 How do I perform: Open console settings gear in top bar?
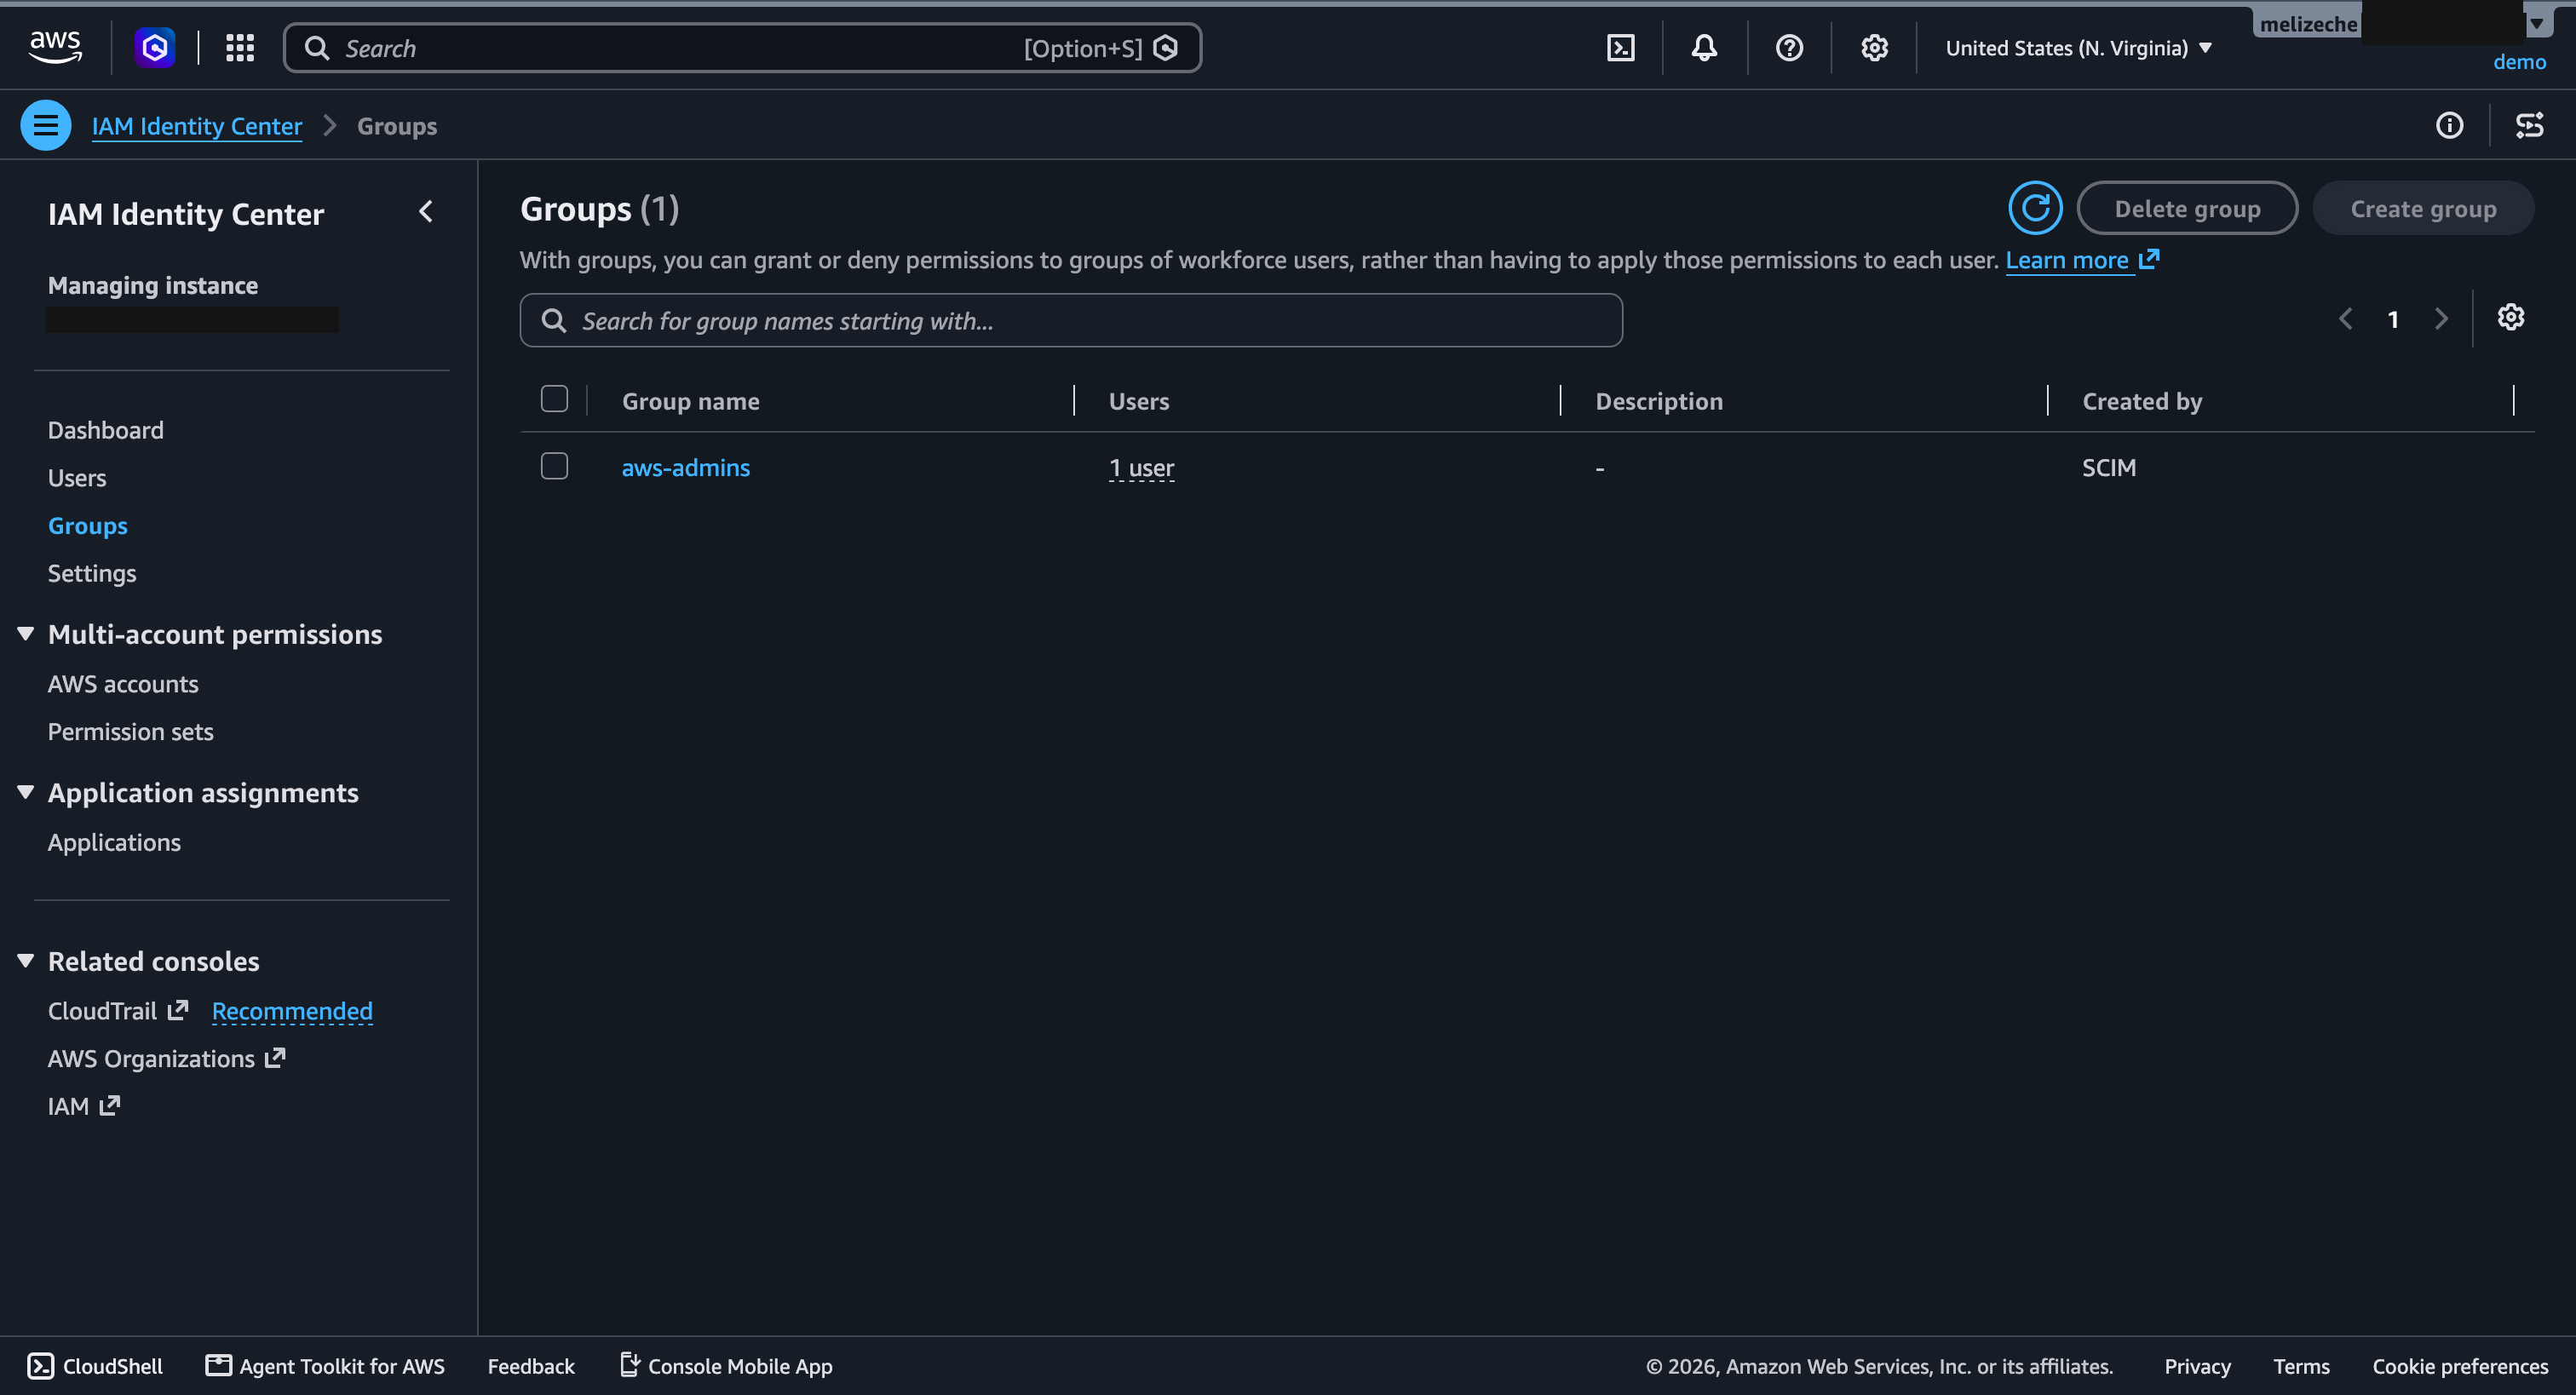[1874, 47]
